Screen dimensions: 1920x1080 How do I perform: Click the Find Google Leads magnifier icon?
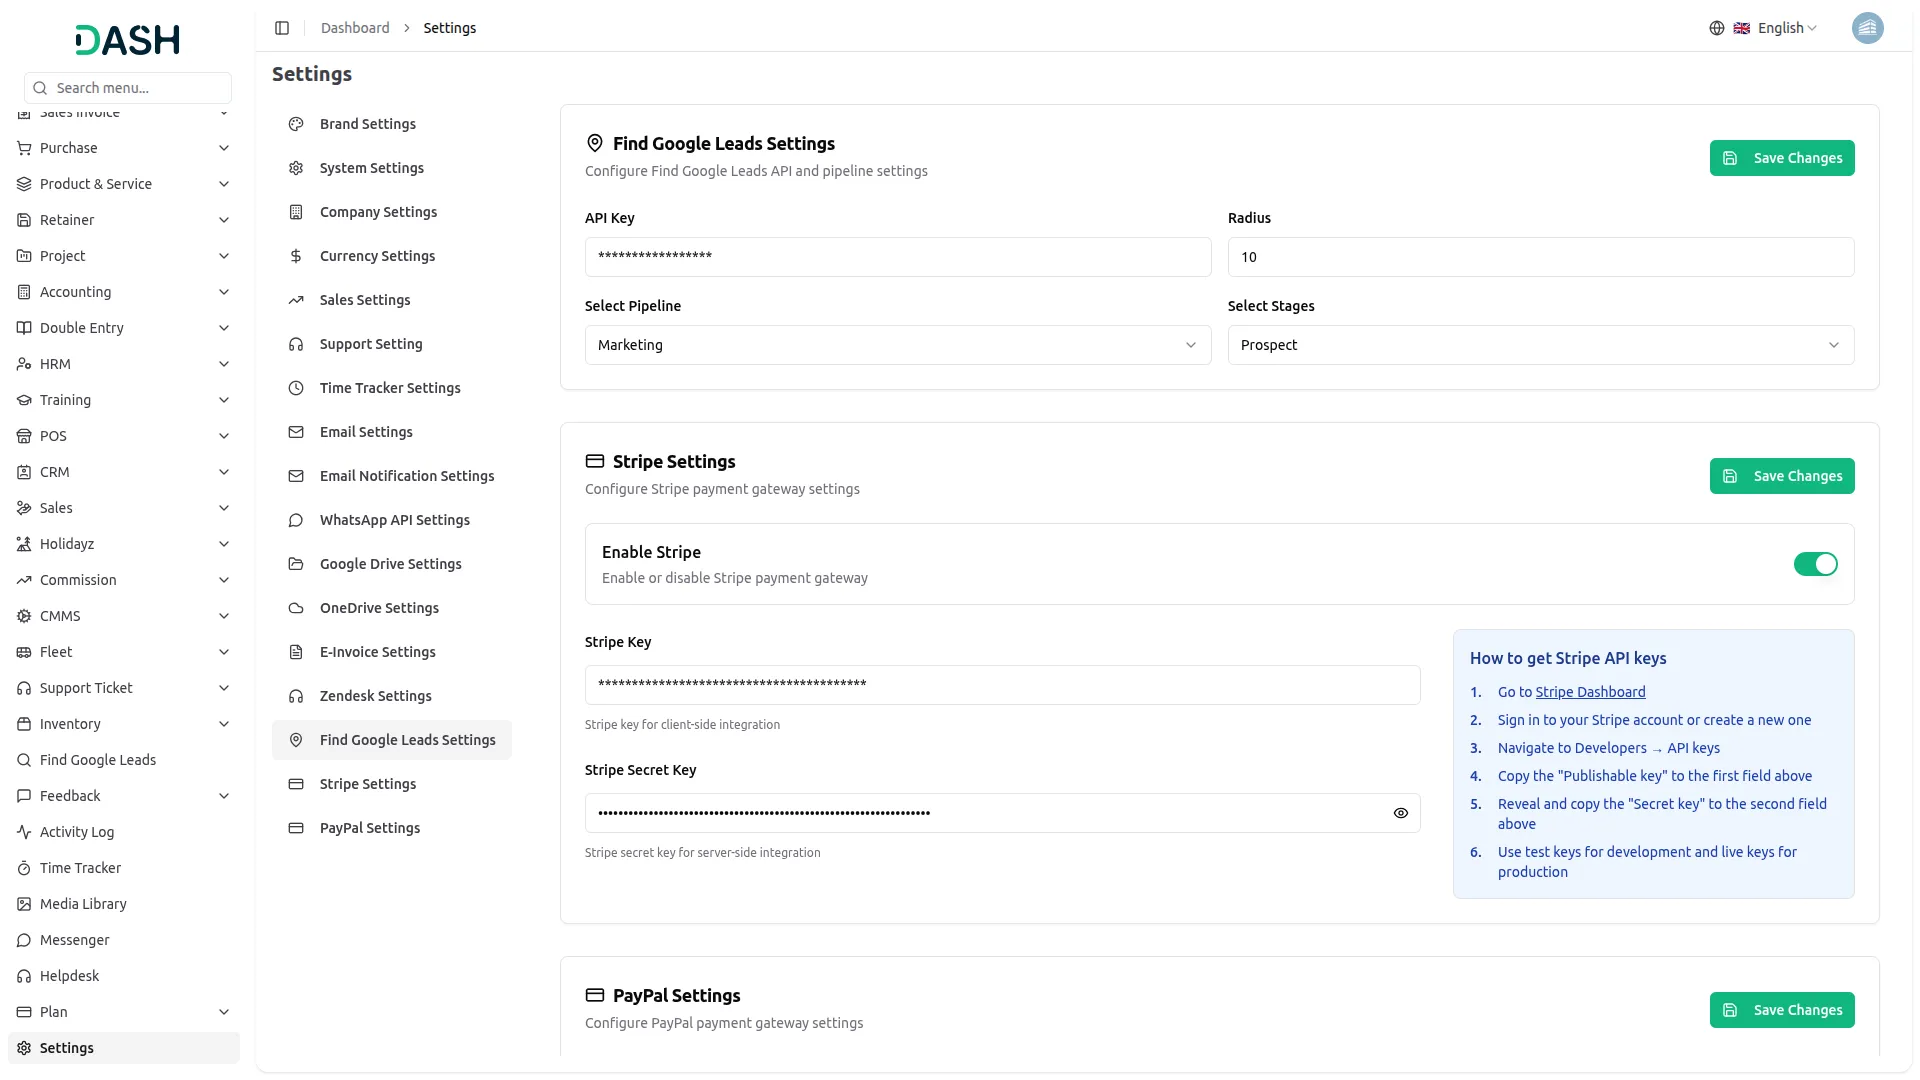point(24,760)
